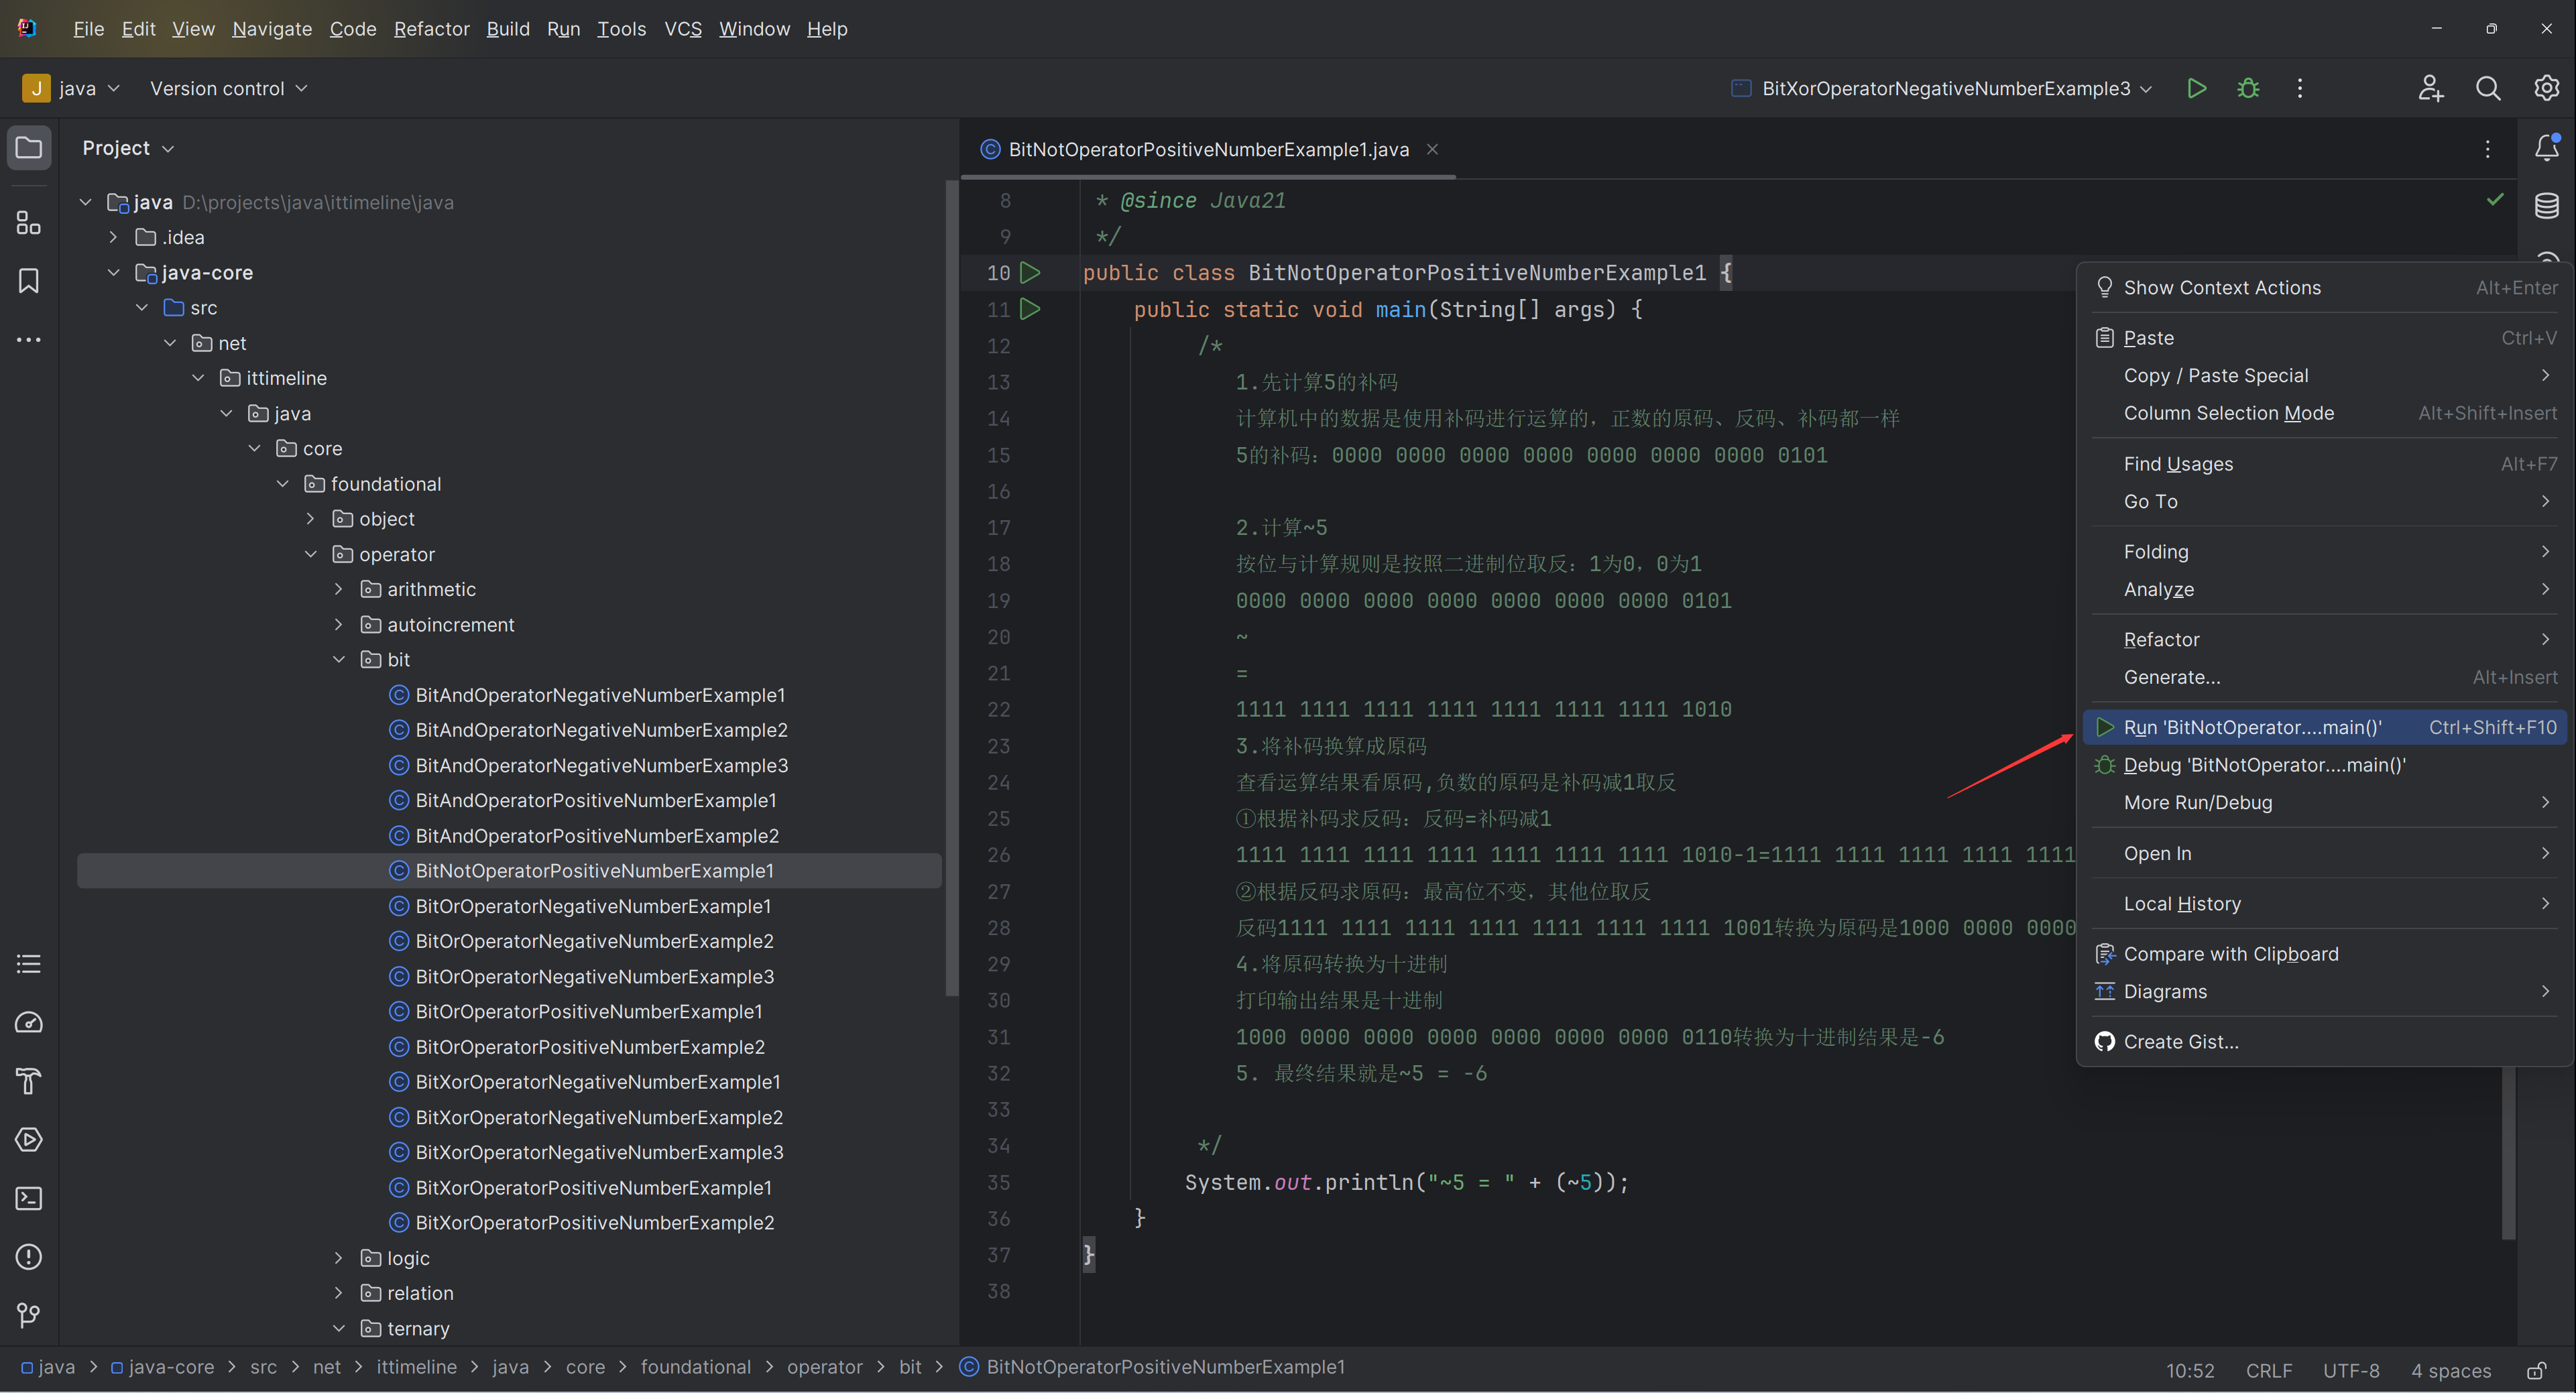Open the Profiler tool window
2576x1393 pixels.
[29, 1022]
